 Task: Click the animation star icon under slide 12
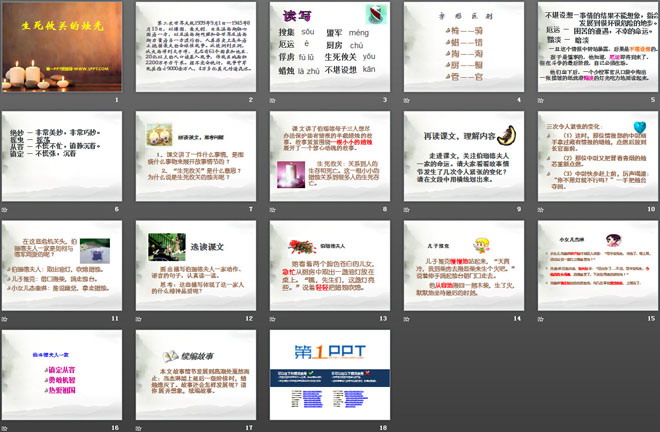tap(138, 319)
